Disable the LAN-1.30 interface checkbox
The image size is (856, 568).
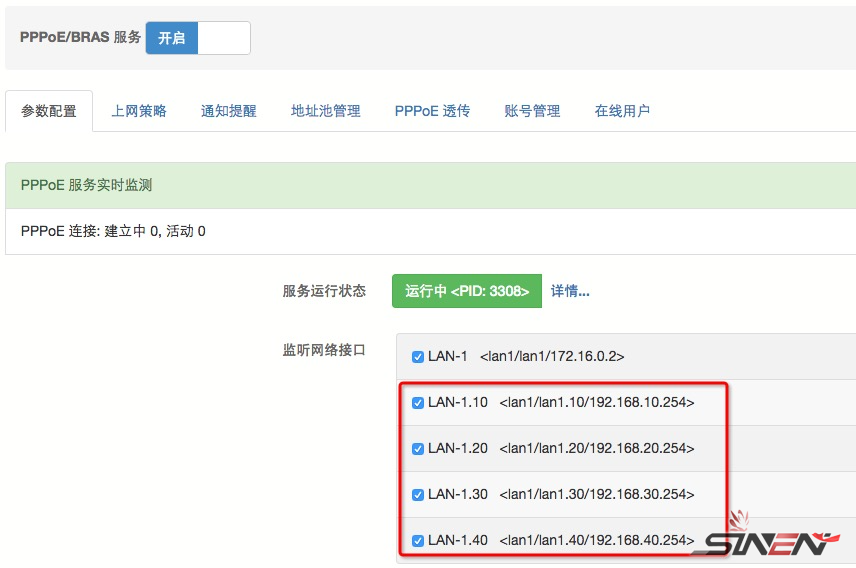pos(418,494)
